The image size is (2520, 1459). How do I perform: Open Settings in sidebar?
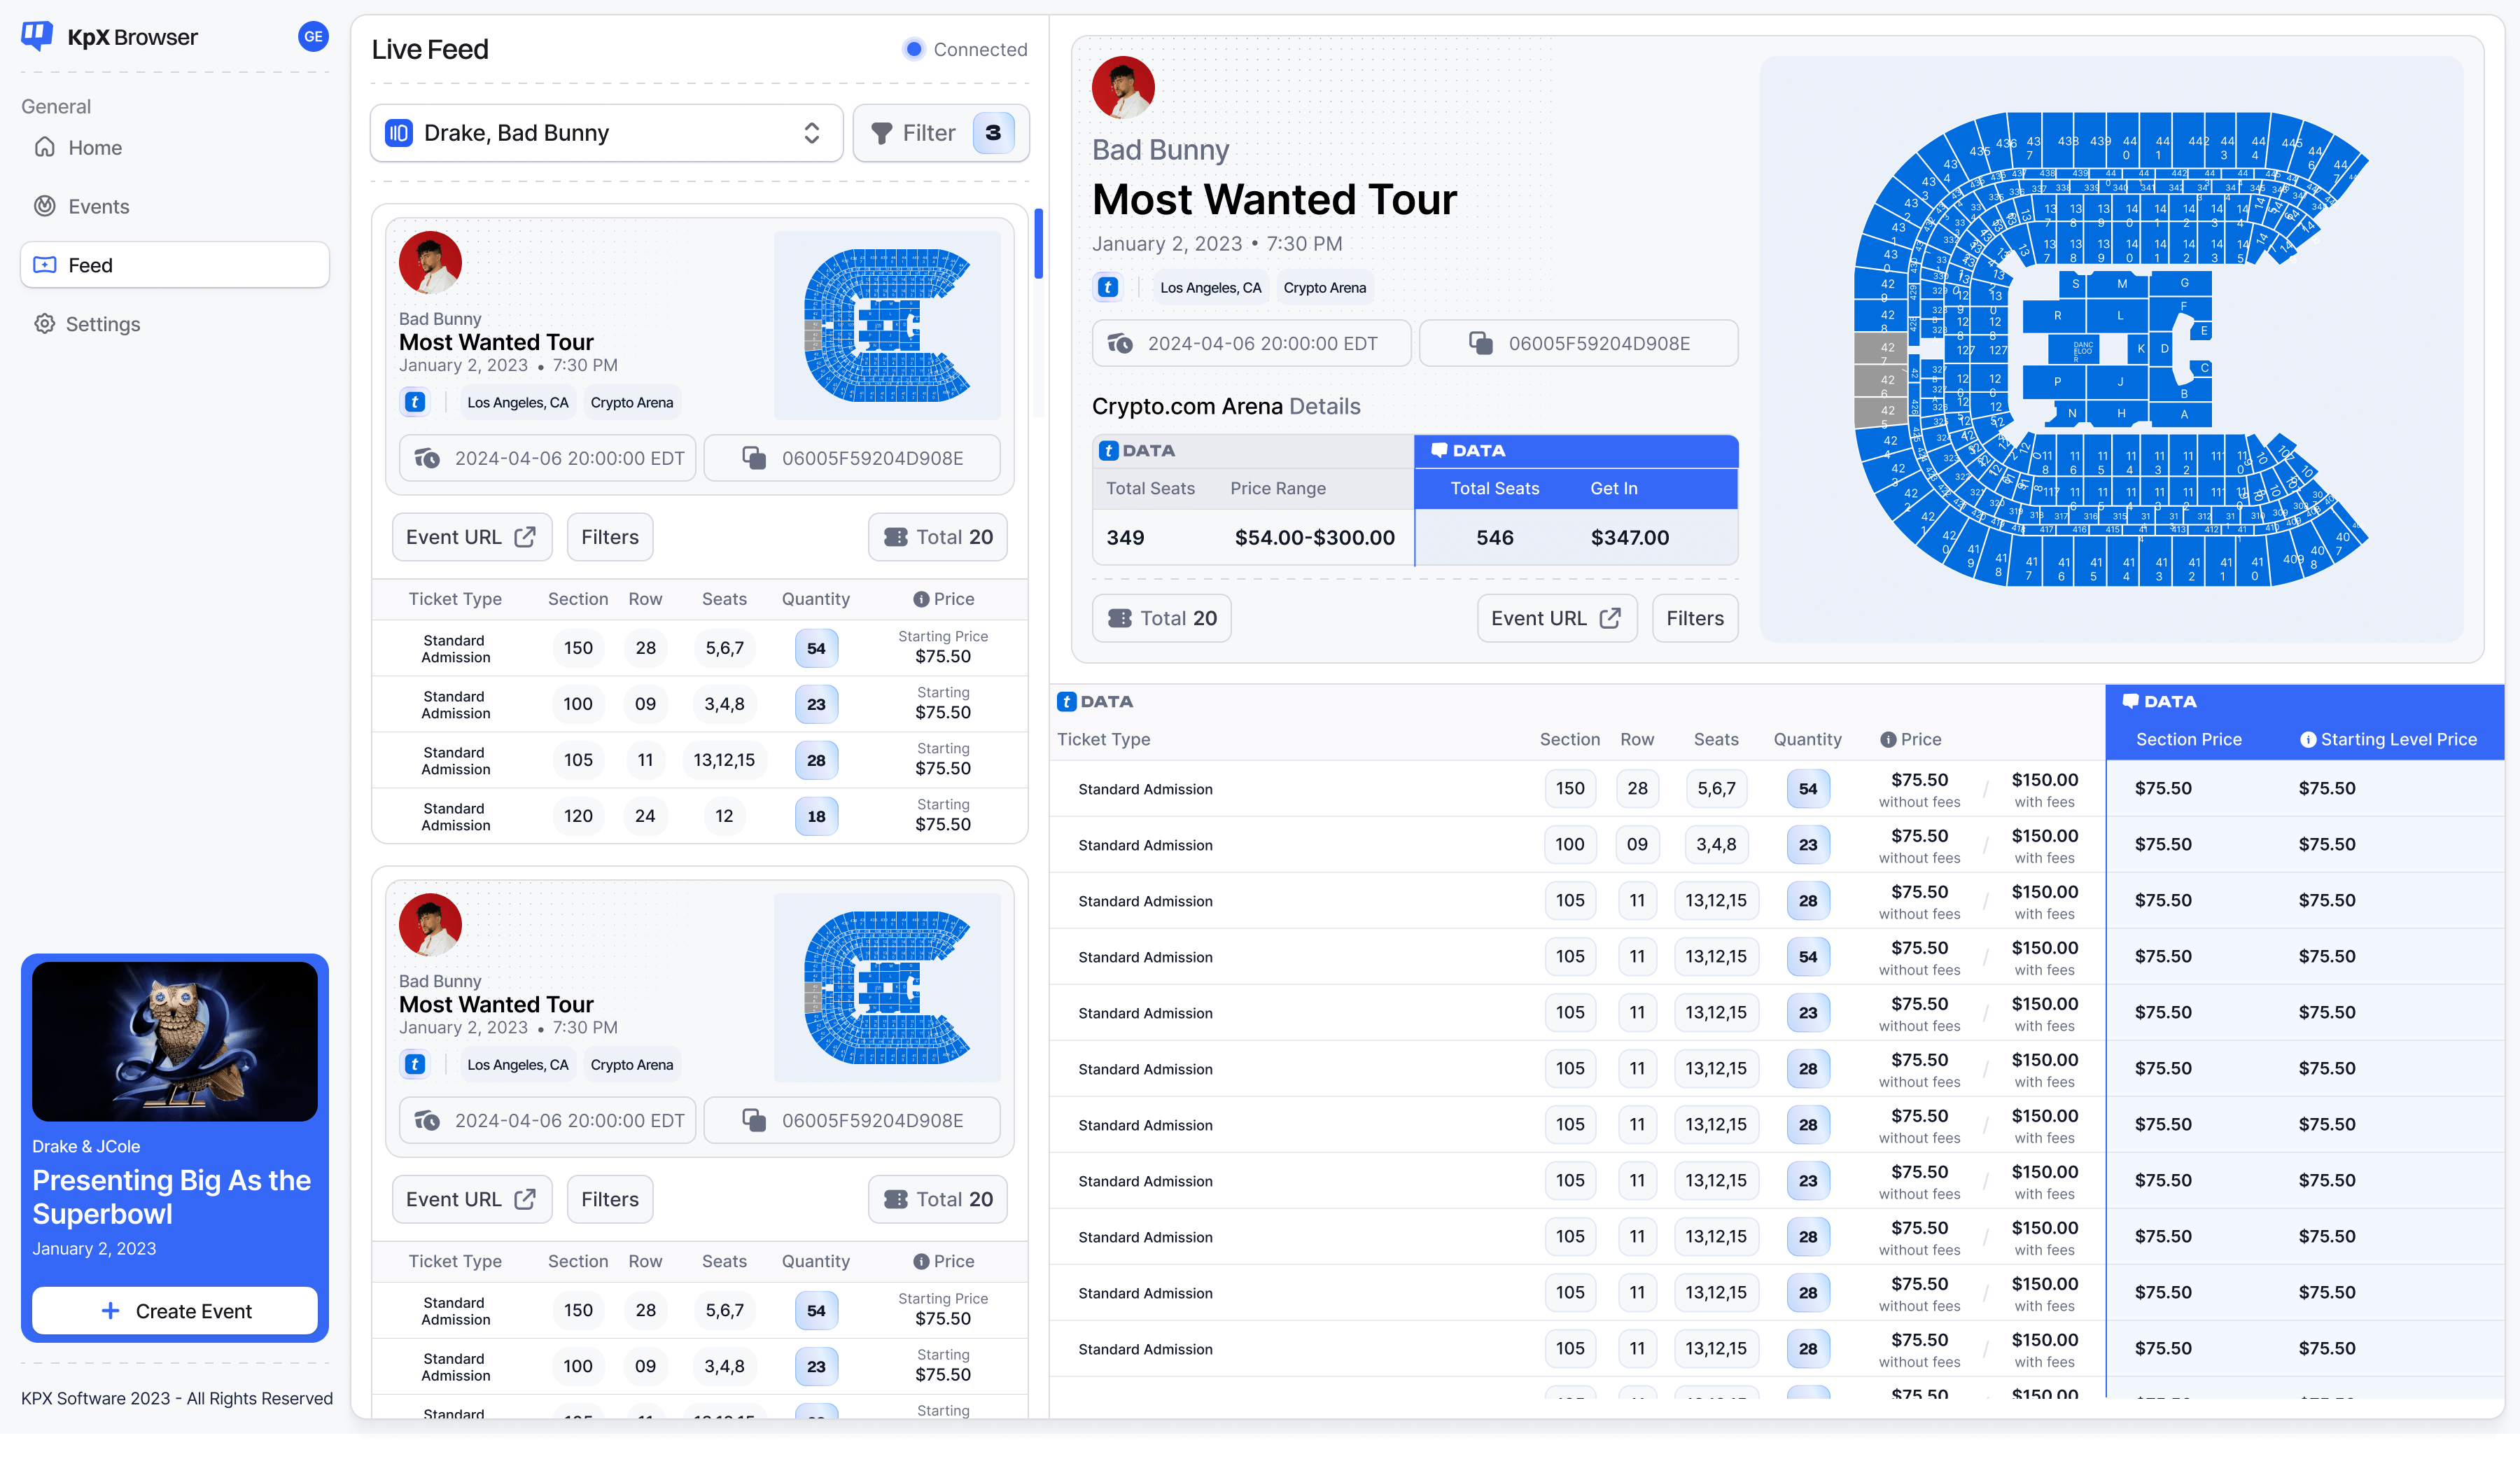[175, 324]
